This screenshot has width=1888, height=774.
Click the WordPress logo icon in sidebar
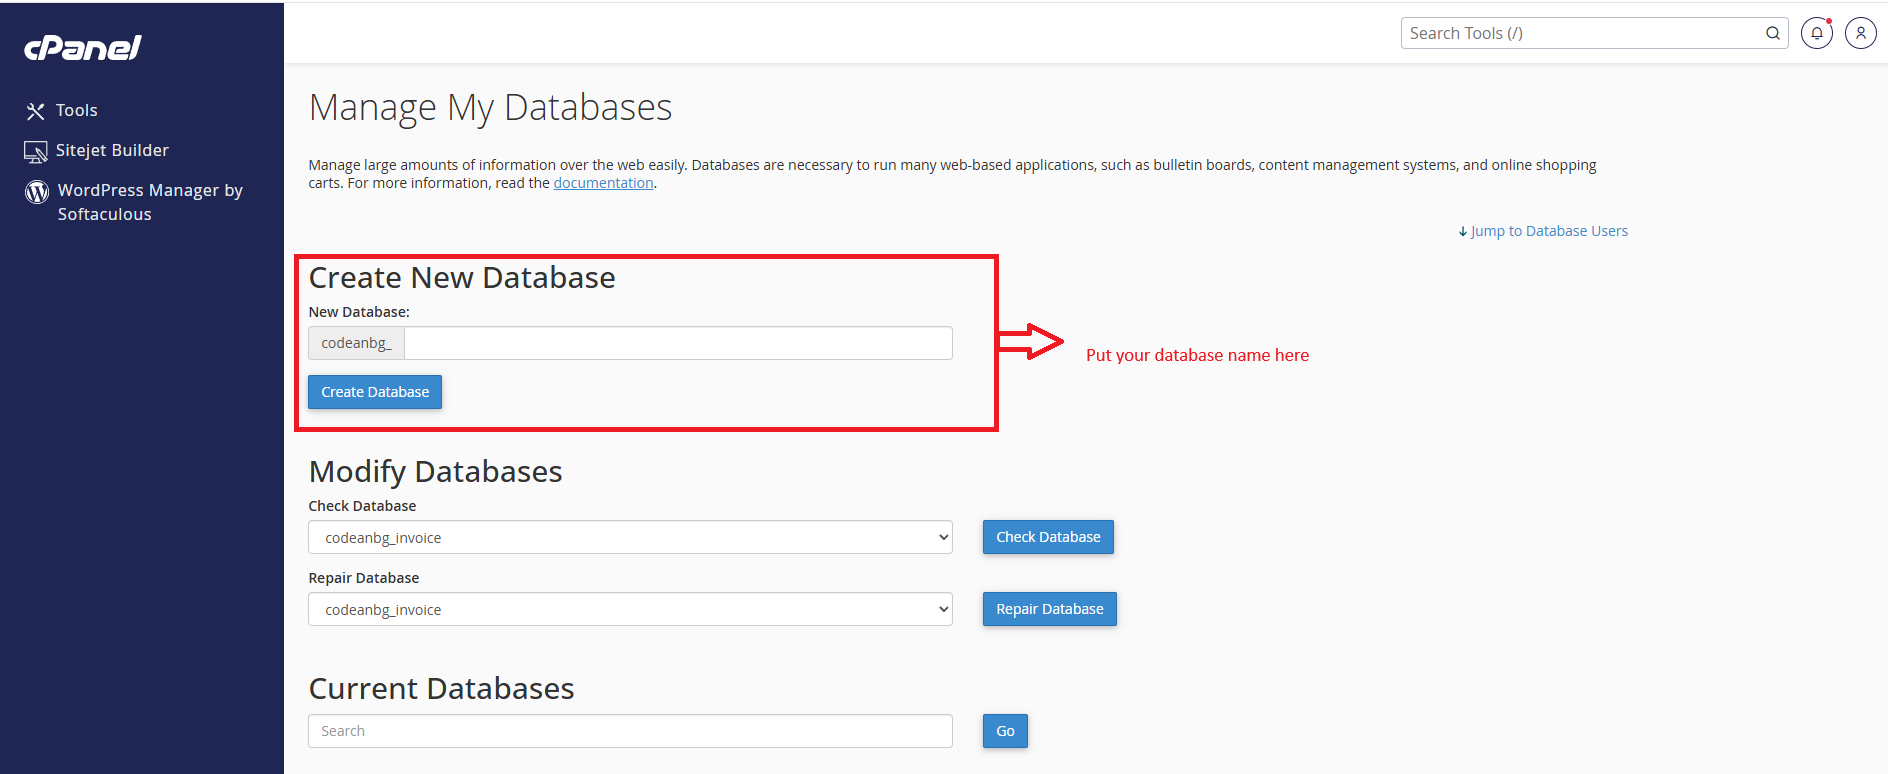tap(37, 191)
